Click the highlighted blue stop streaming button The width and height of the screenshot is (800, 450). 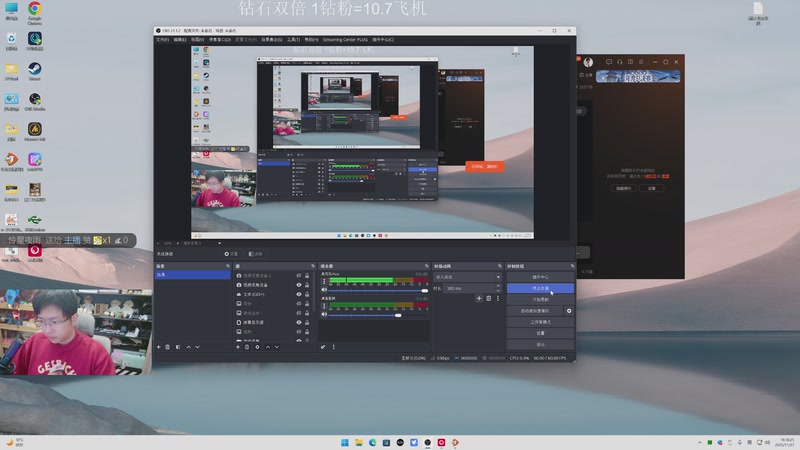click(x=540, y=288)
